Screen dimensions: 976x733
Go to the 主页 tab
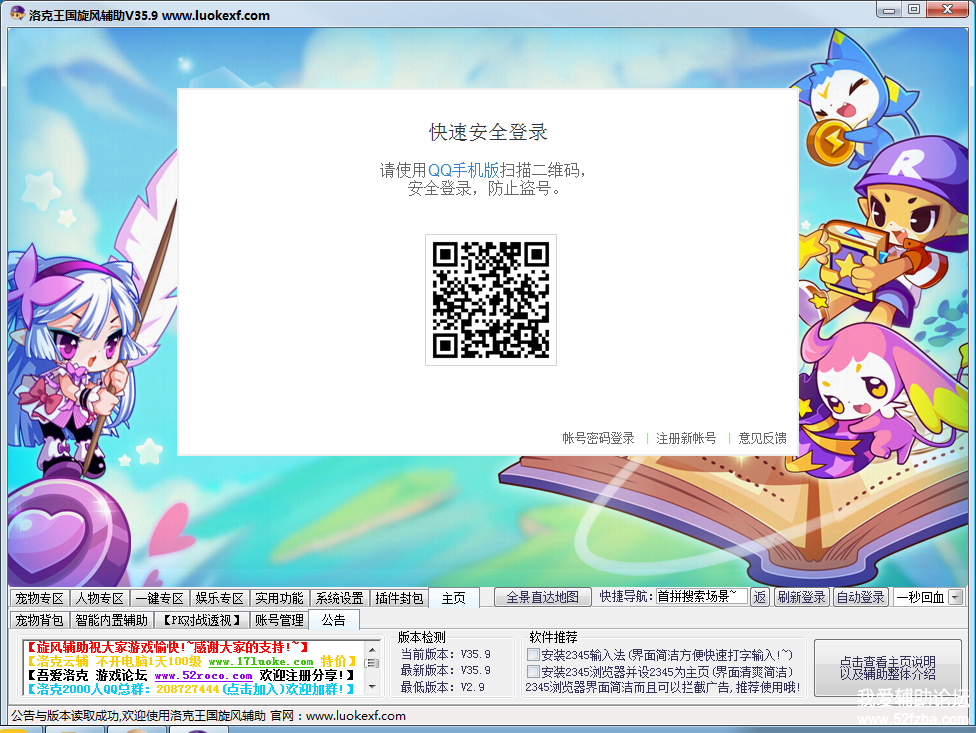pyautogui.click(x=454, y=598)
